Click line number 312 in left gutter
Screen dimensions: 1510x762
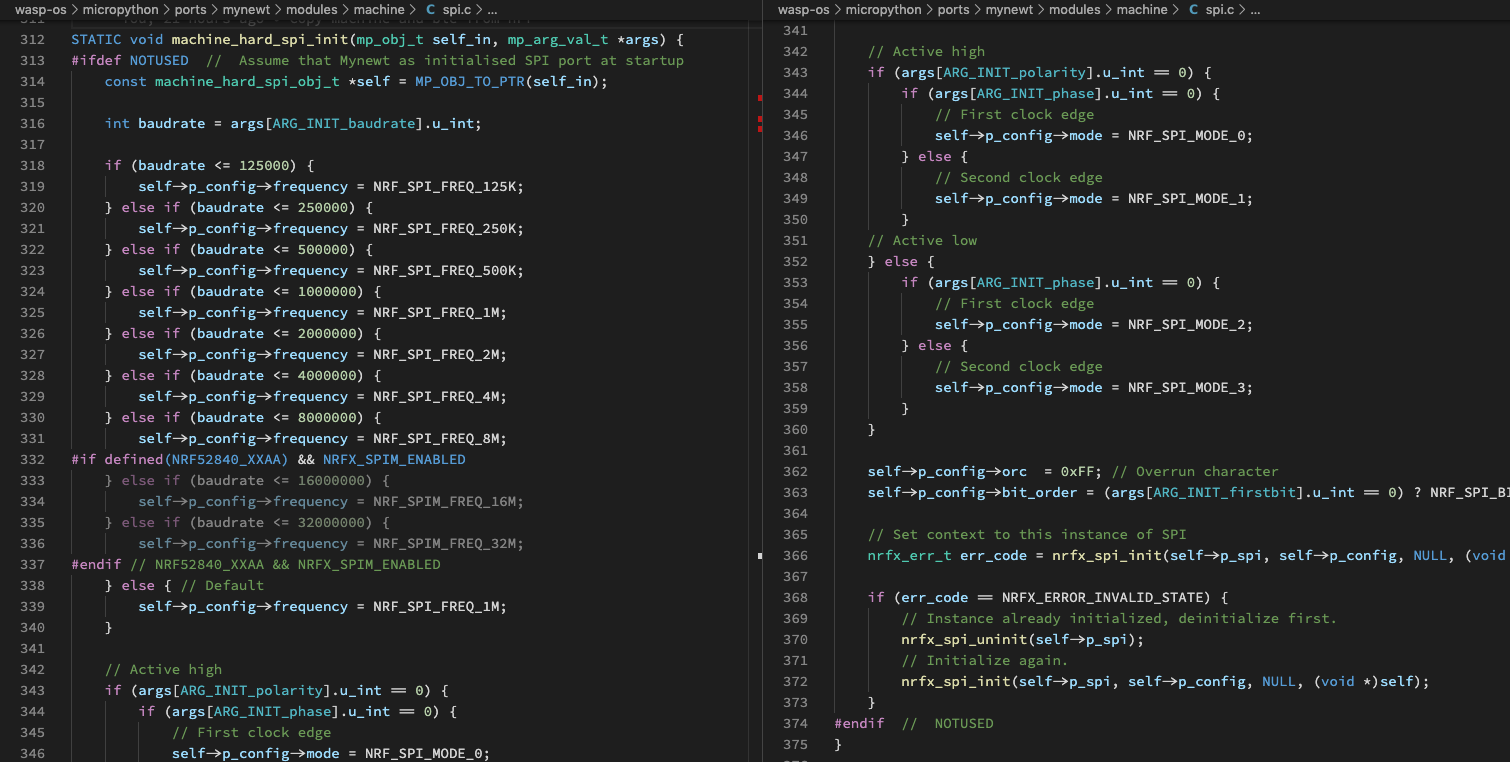coord(32,39)
